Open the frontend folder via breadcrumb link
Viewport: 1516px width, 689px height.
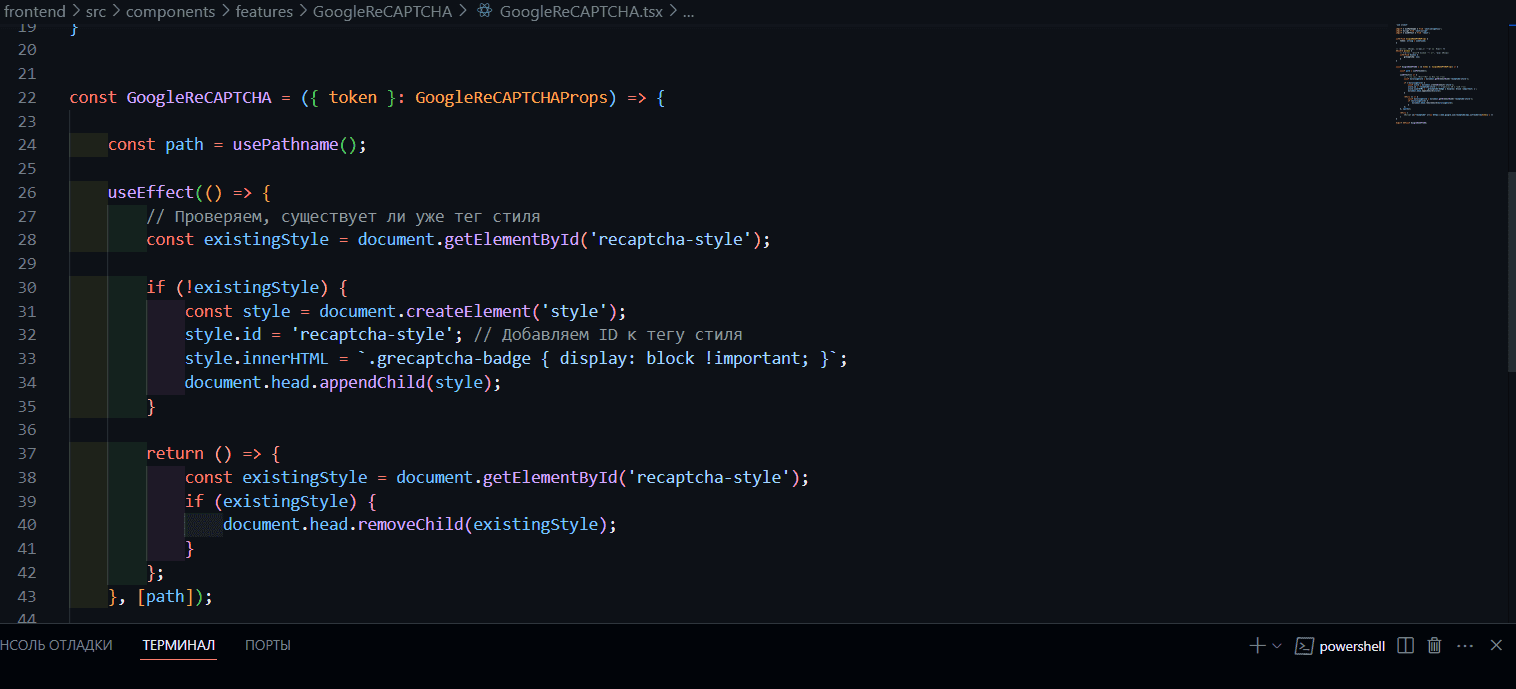click(34, 12)
